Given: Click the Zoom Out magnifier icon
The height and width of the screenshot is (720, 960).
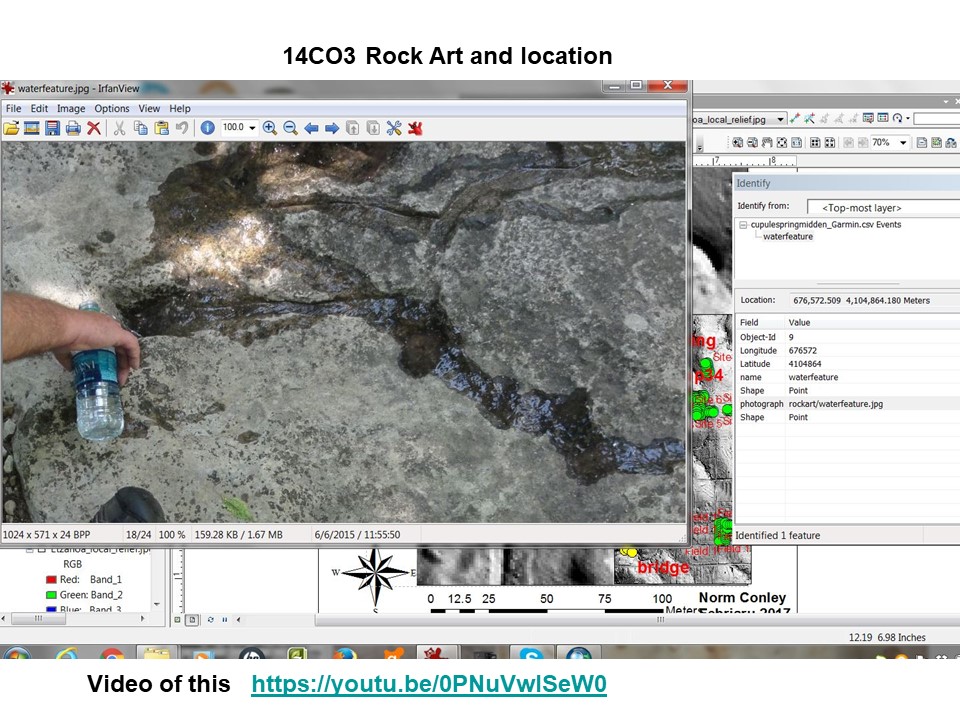Looking at the screenshot, I should pyautogui.click(x=290, y=128).
